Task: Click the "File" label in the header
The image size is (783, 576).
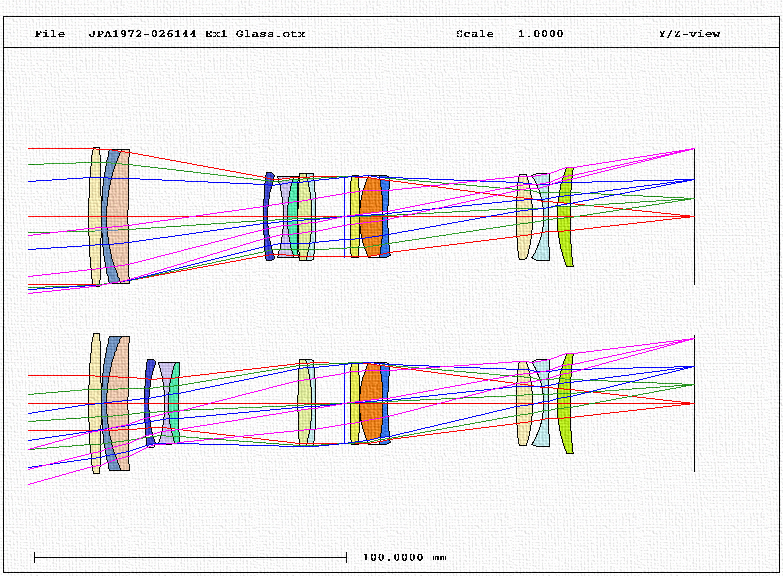Action: [50, 34]
